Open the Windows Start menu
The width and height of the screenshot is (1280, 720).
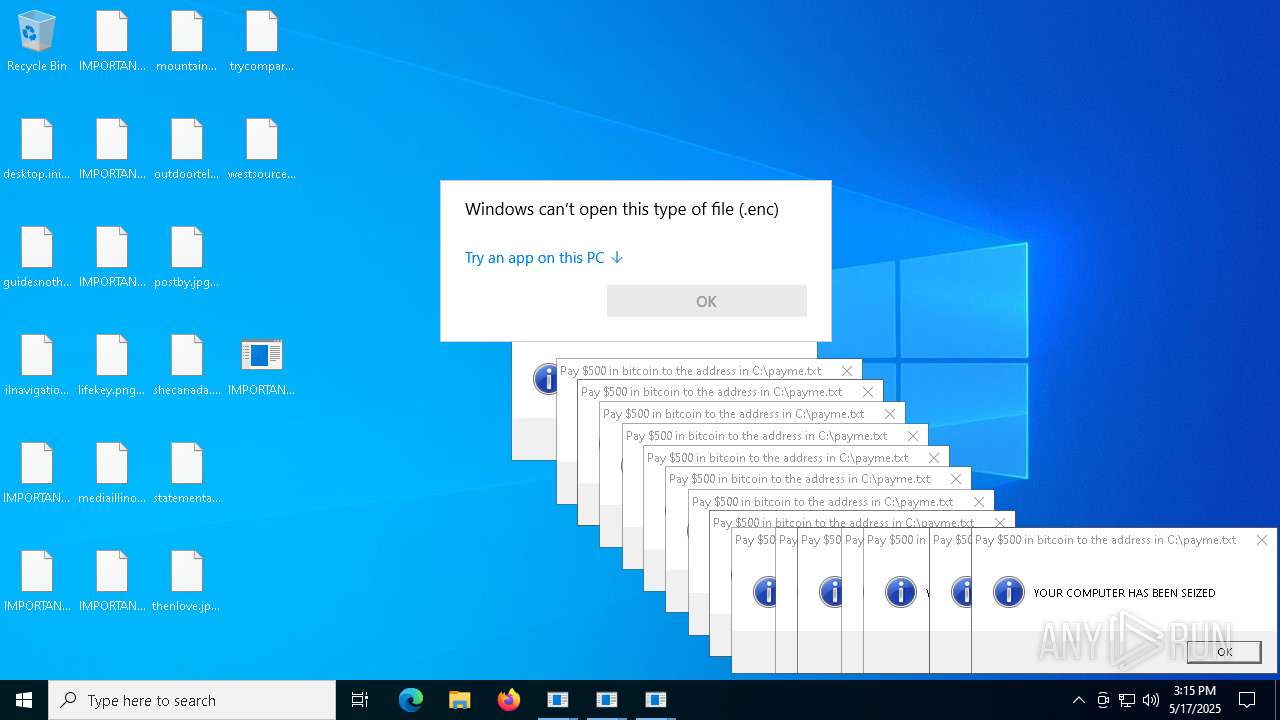point(24,700)
